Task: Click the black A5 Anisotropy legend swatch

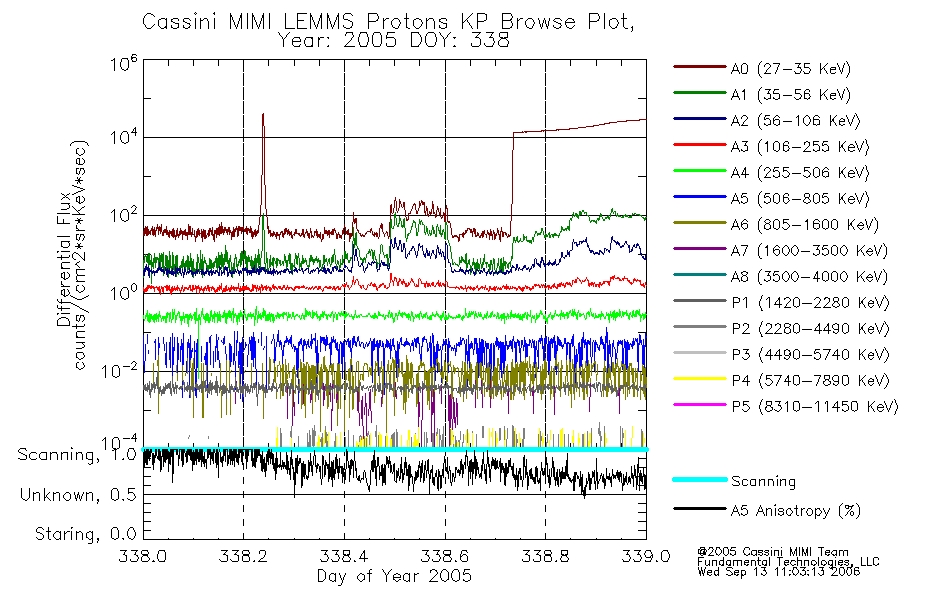Action: pos(700,508)
